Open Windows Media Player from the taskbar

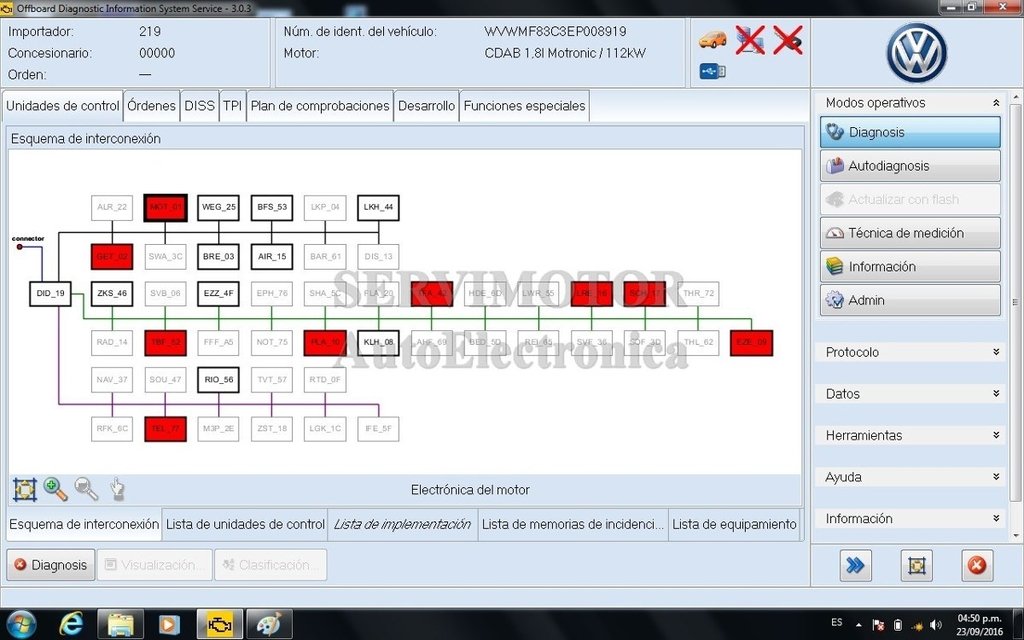coord(168,624)
